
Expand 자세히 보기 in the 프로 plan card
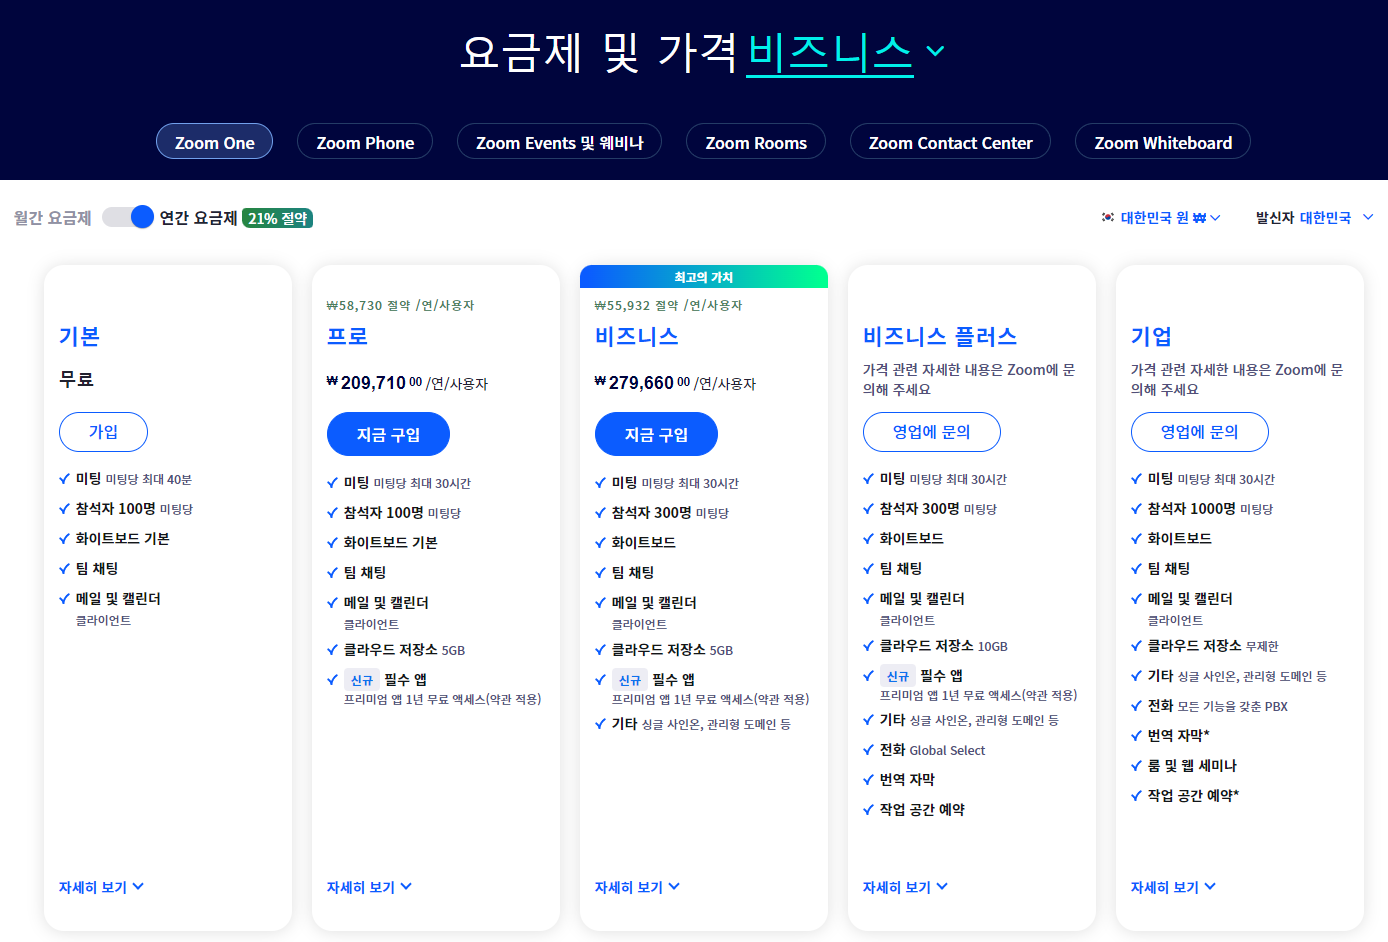[x=369, y=887]
